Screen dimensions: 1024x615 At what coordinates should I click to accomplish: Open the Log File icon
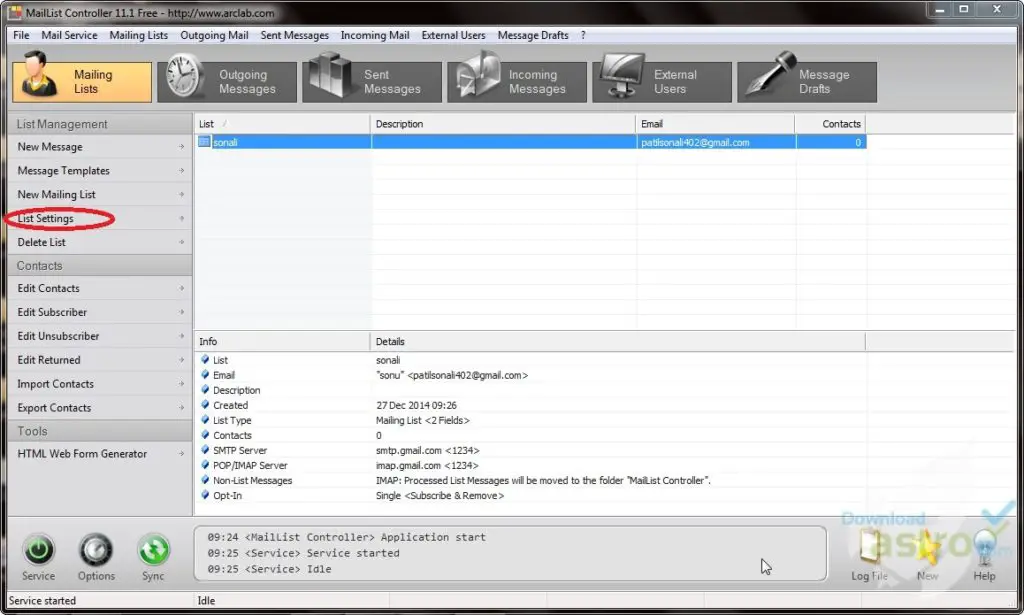point(868,551)
